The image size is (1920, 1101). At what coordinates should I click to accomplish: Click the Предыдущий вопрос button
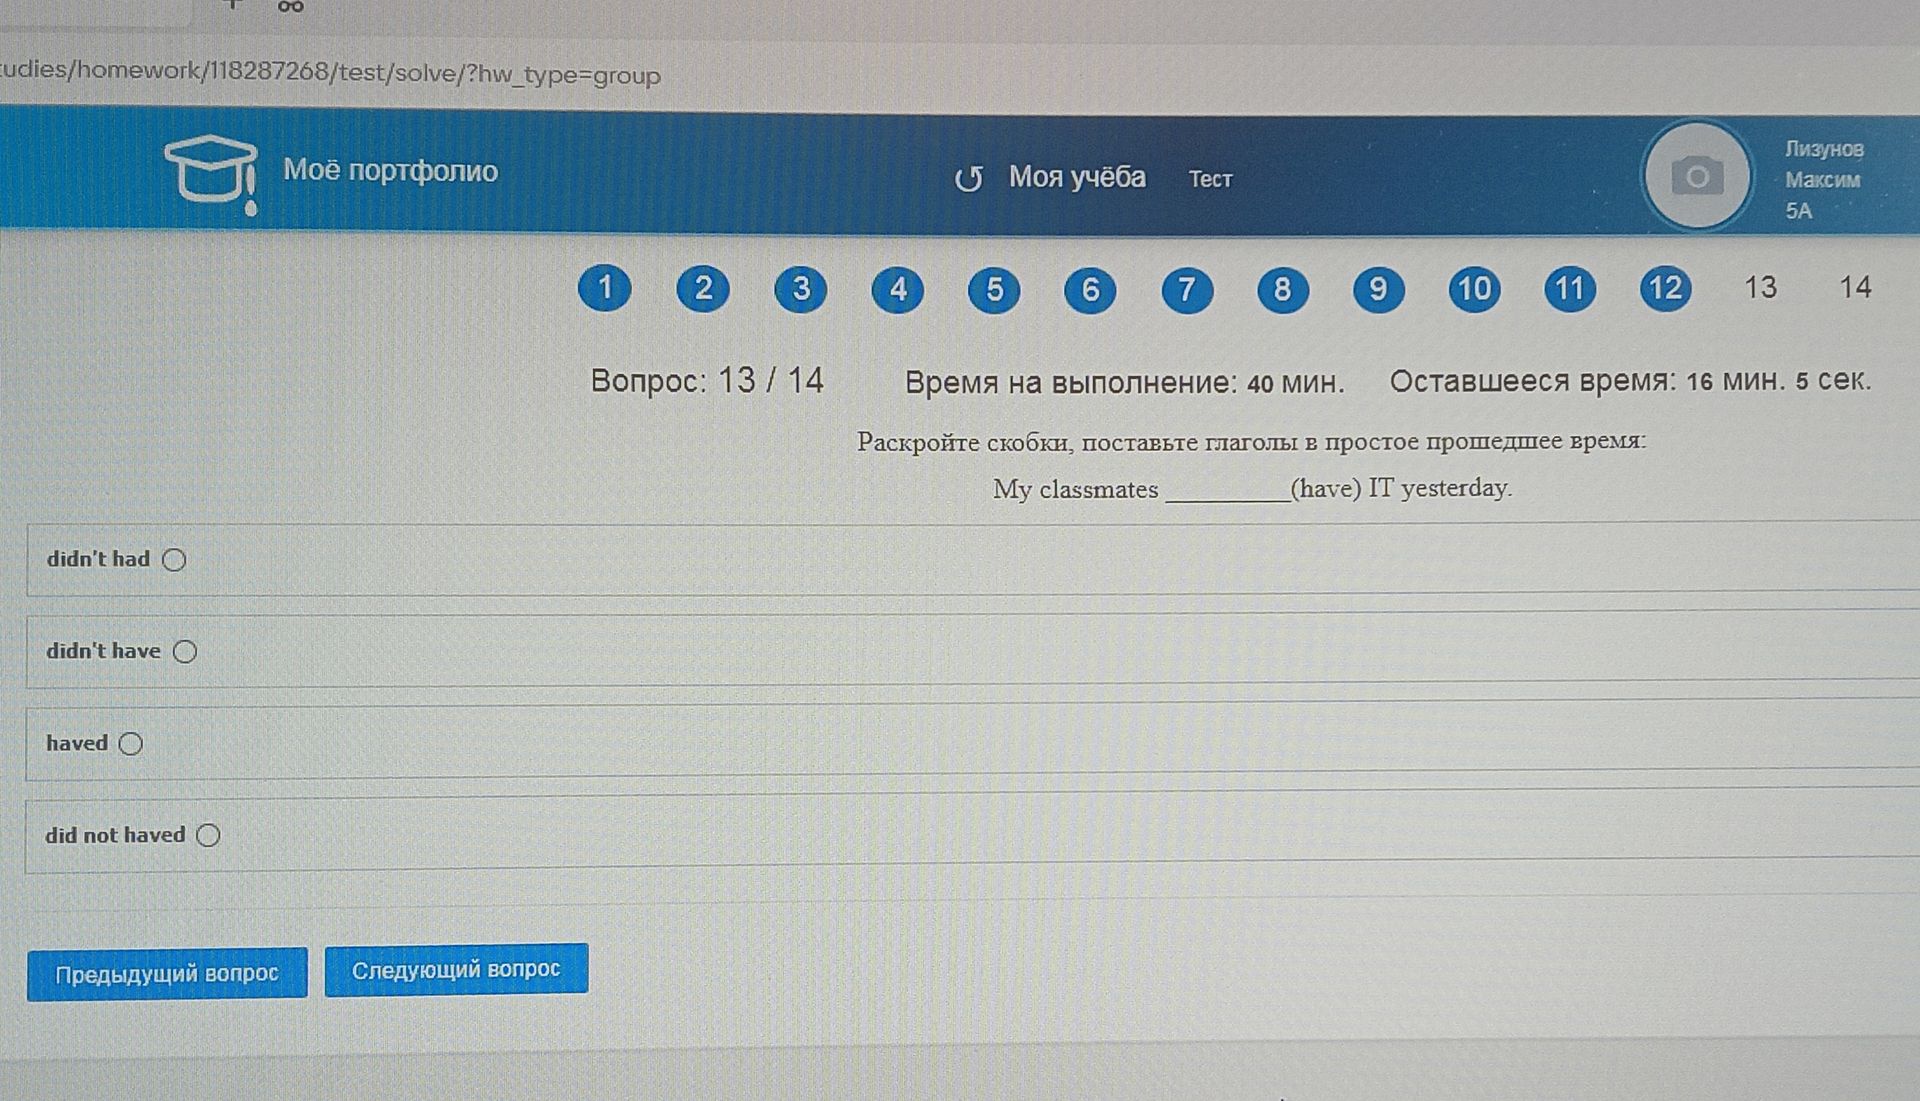click(167, 973)
